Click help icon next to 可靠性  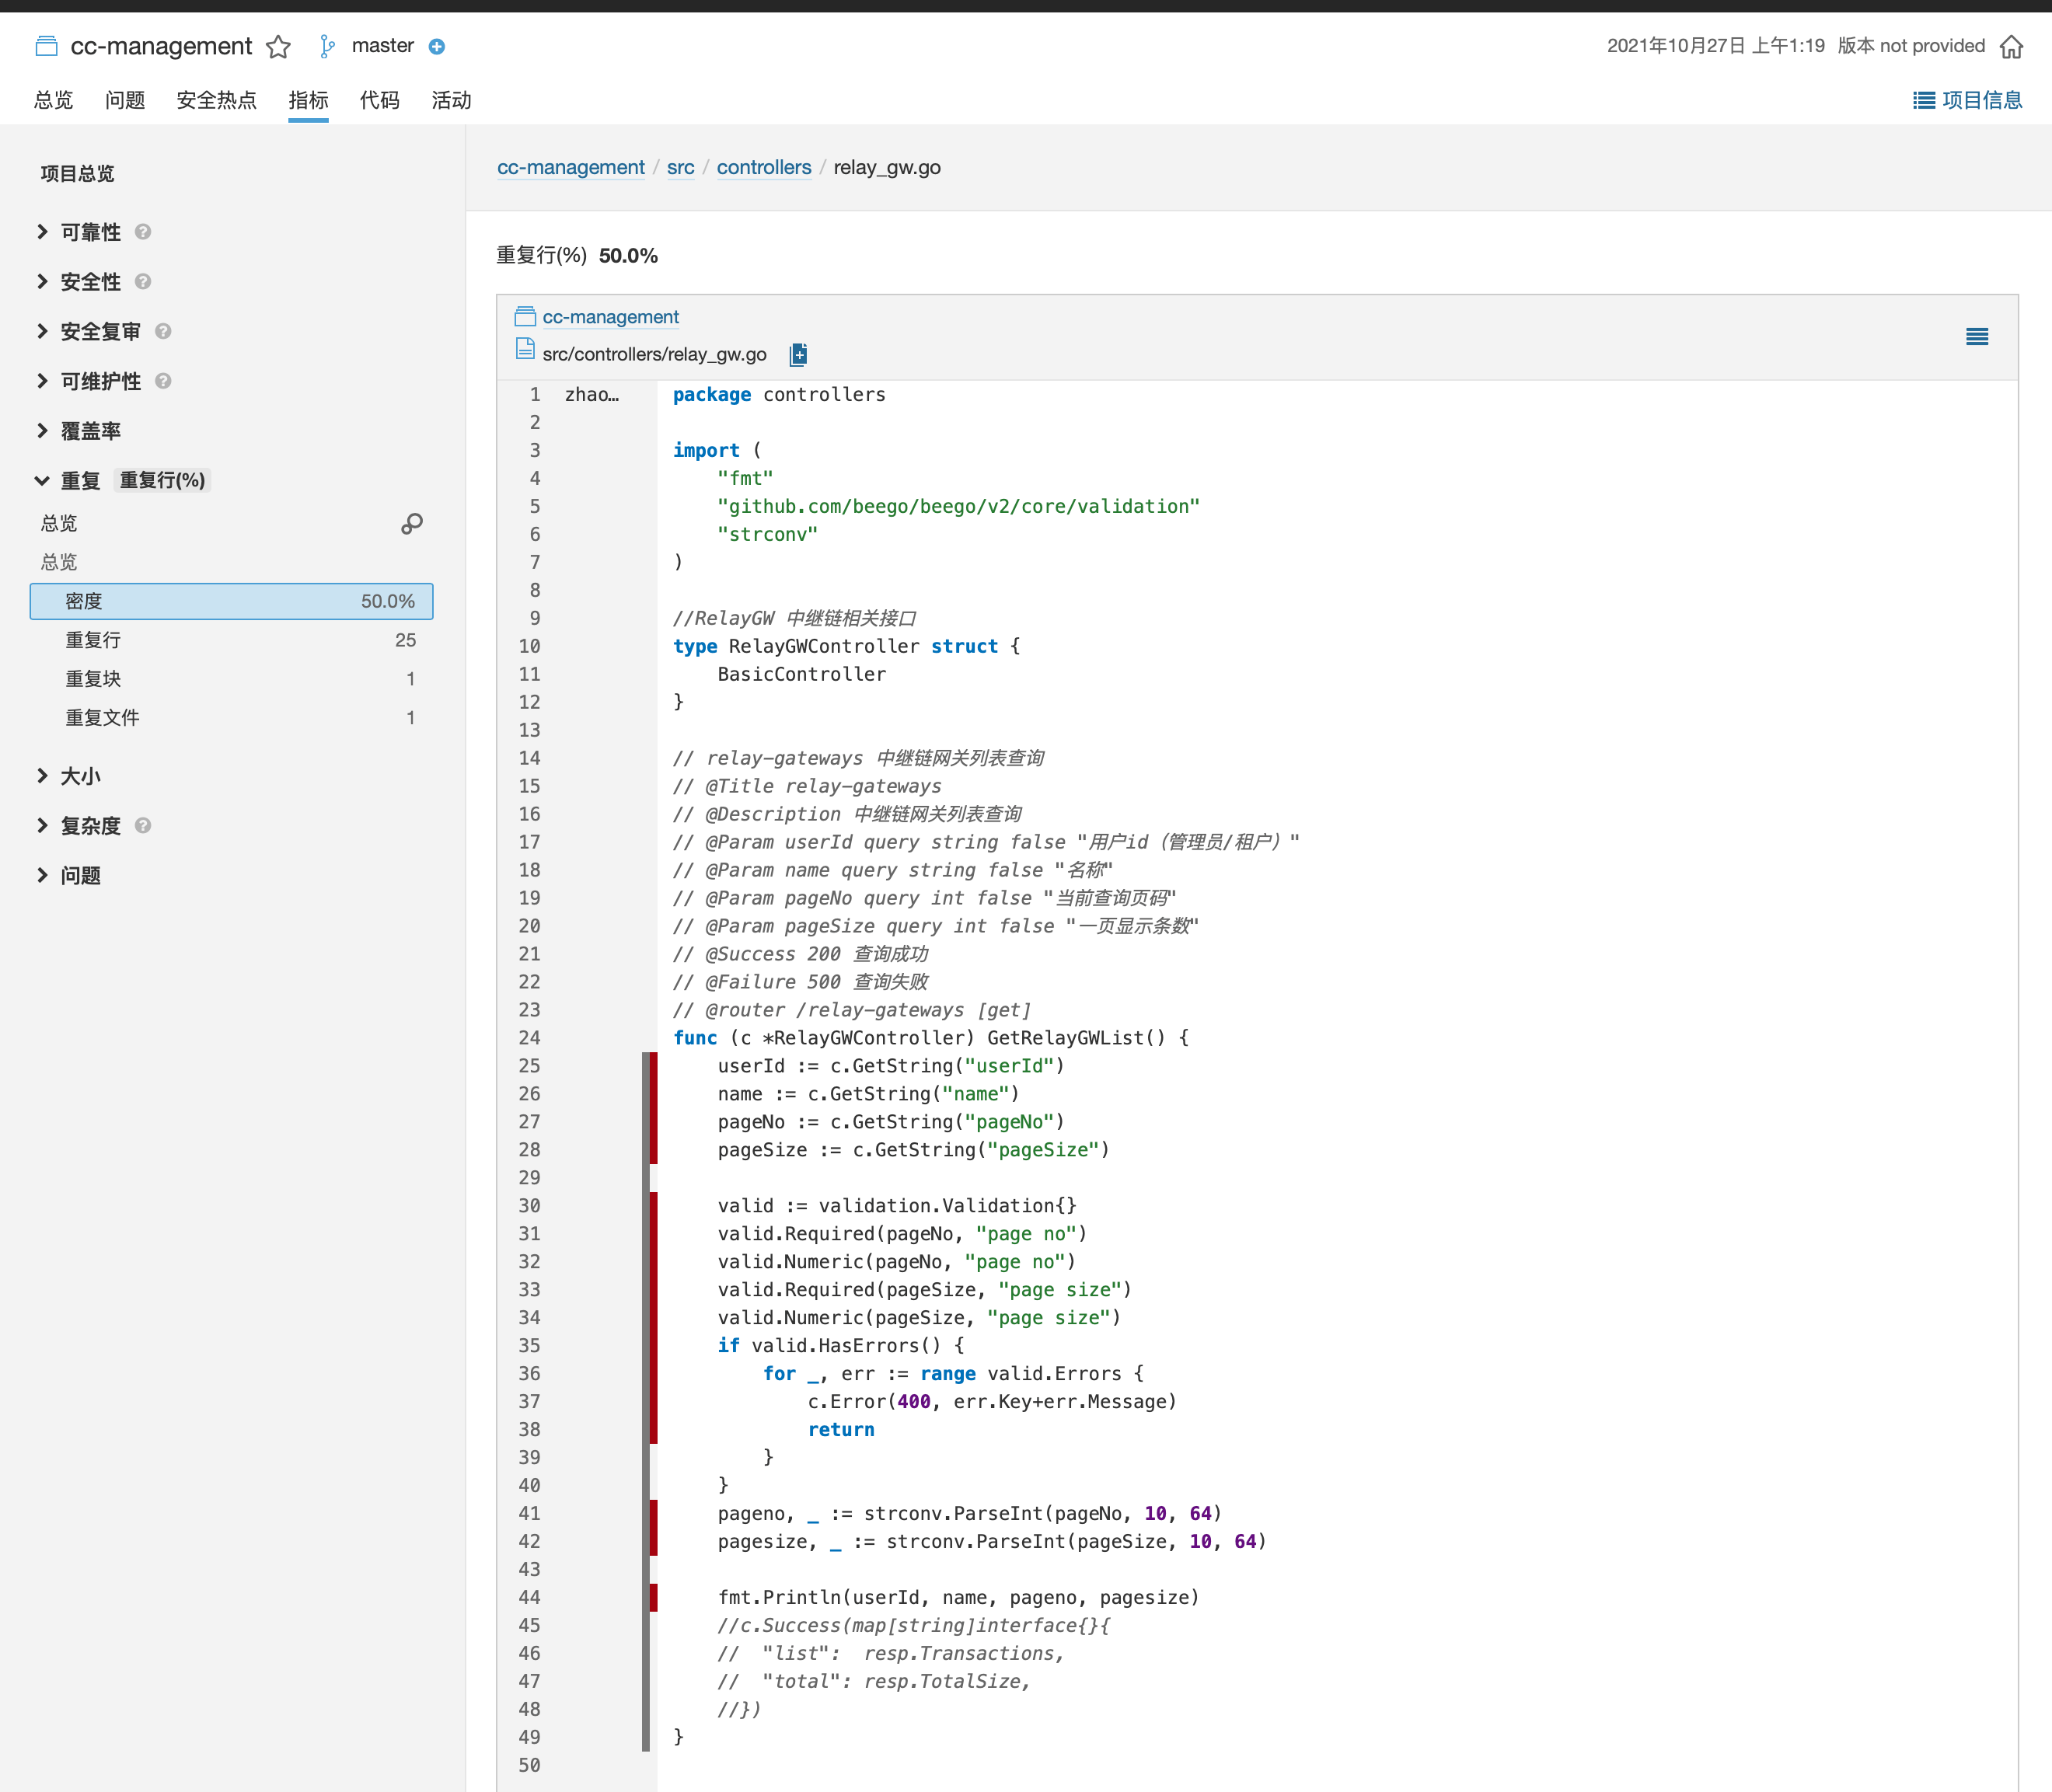143,232
